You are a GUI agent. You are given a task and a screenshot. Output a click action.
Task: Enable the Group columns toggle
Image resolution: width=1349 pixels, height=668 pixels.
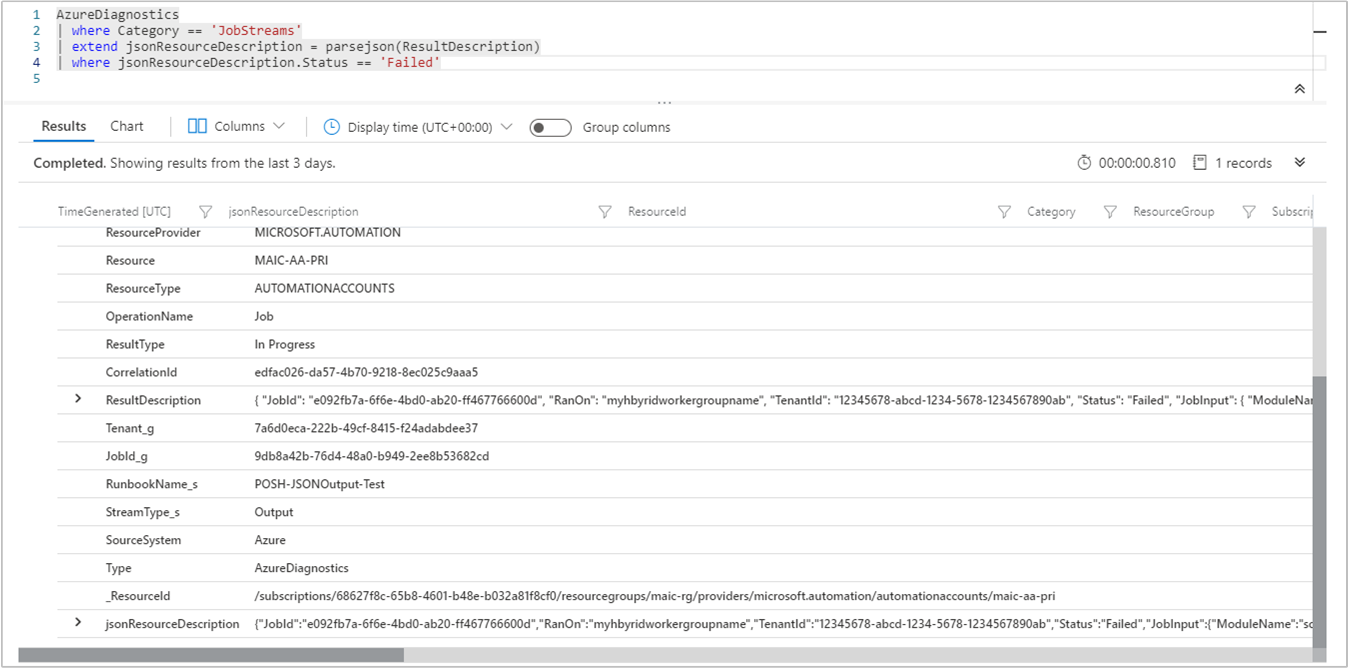point(551,127)
